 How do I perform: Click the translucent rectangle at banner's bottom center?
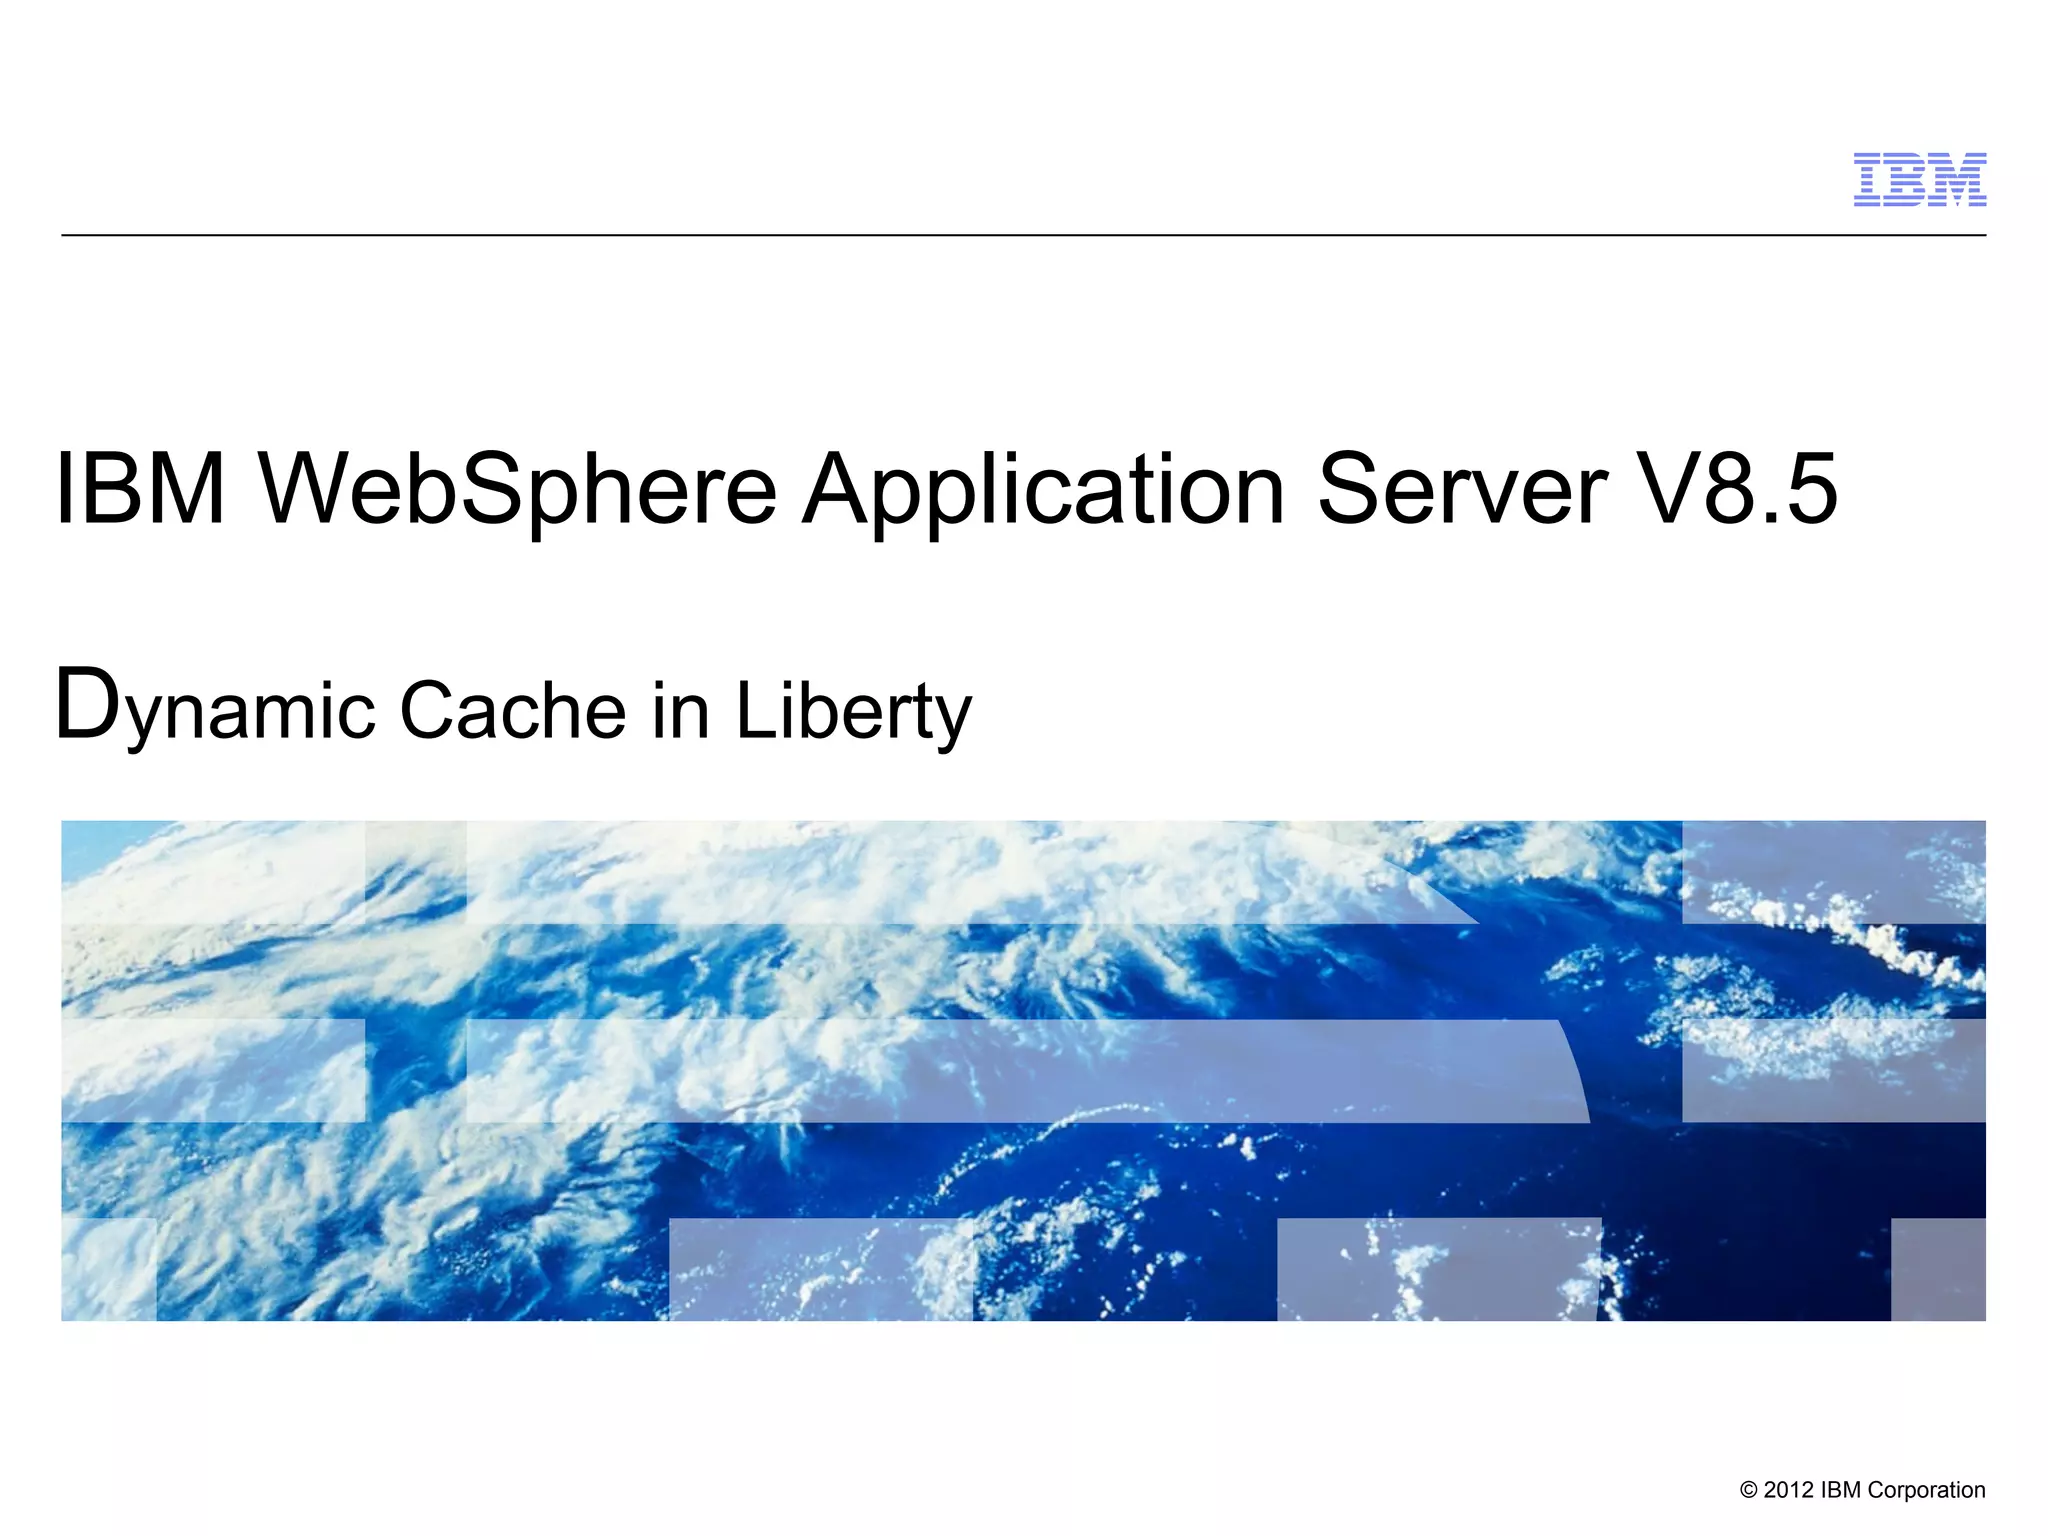coord(820,1269)
